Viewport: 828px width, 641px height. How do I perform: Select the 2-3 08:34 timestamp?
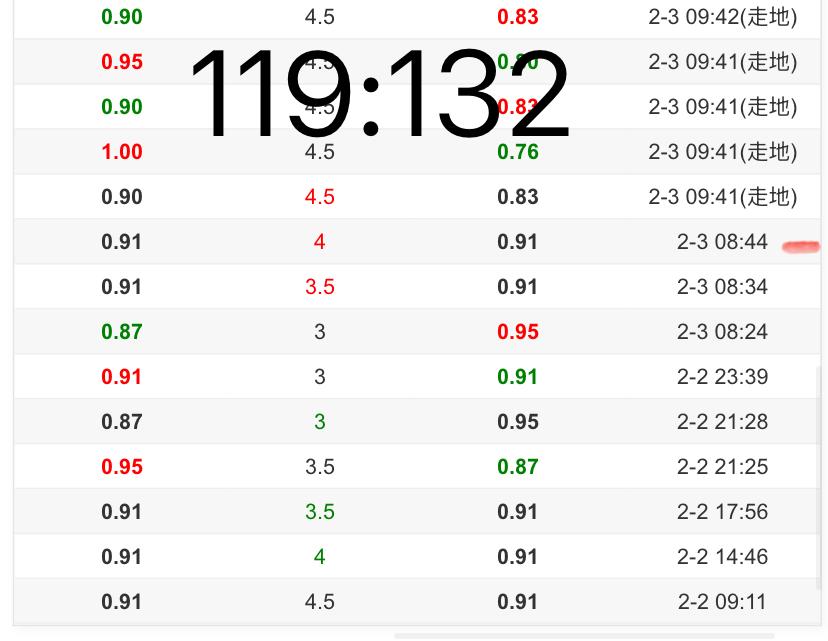click(722, 287)
